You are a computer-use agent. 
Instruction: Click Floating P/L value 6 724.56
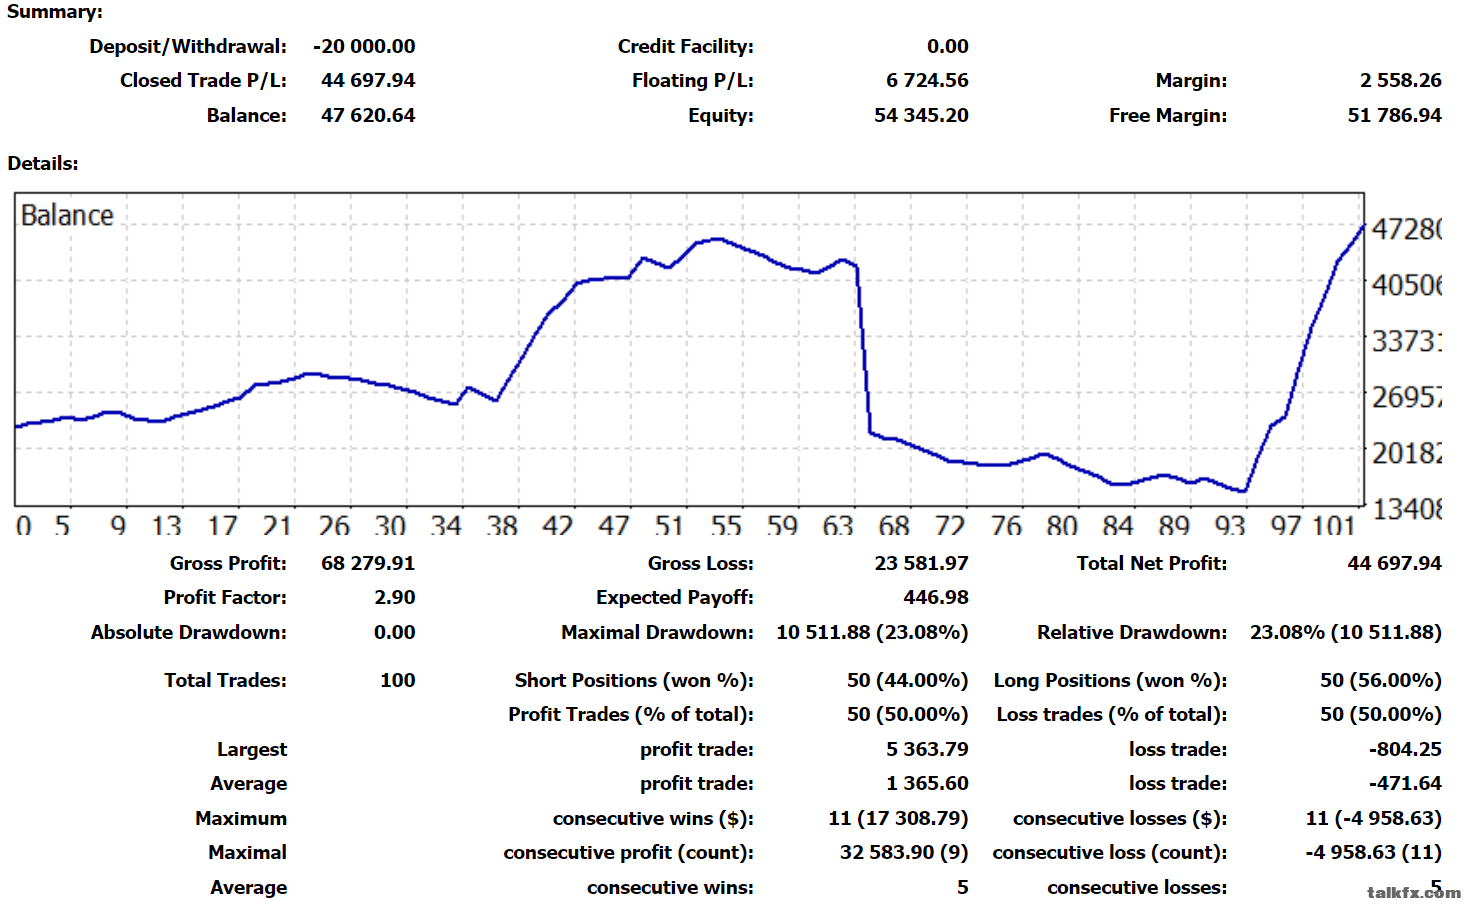click(927, 80)
